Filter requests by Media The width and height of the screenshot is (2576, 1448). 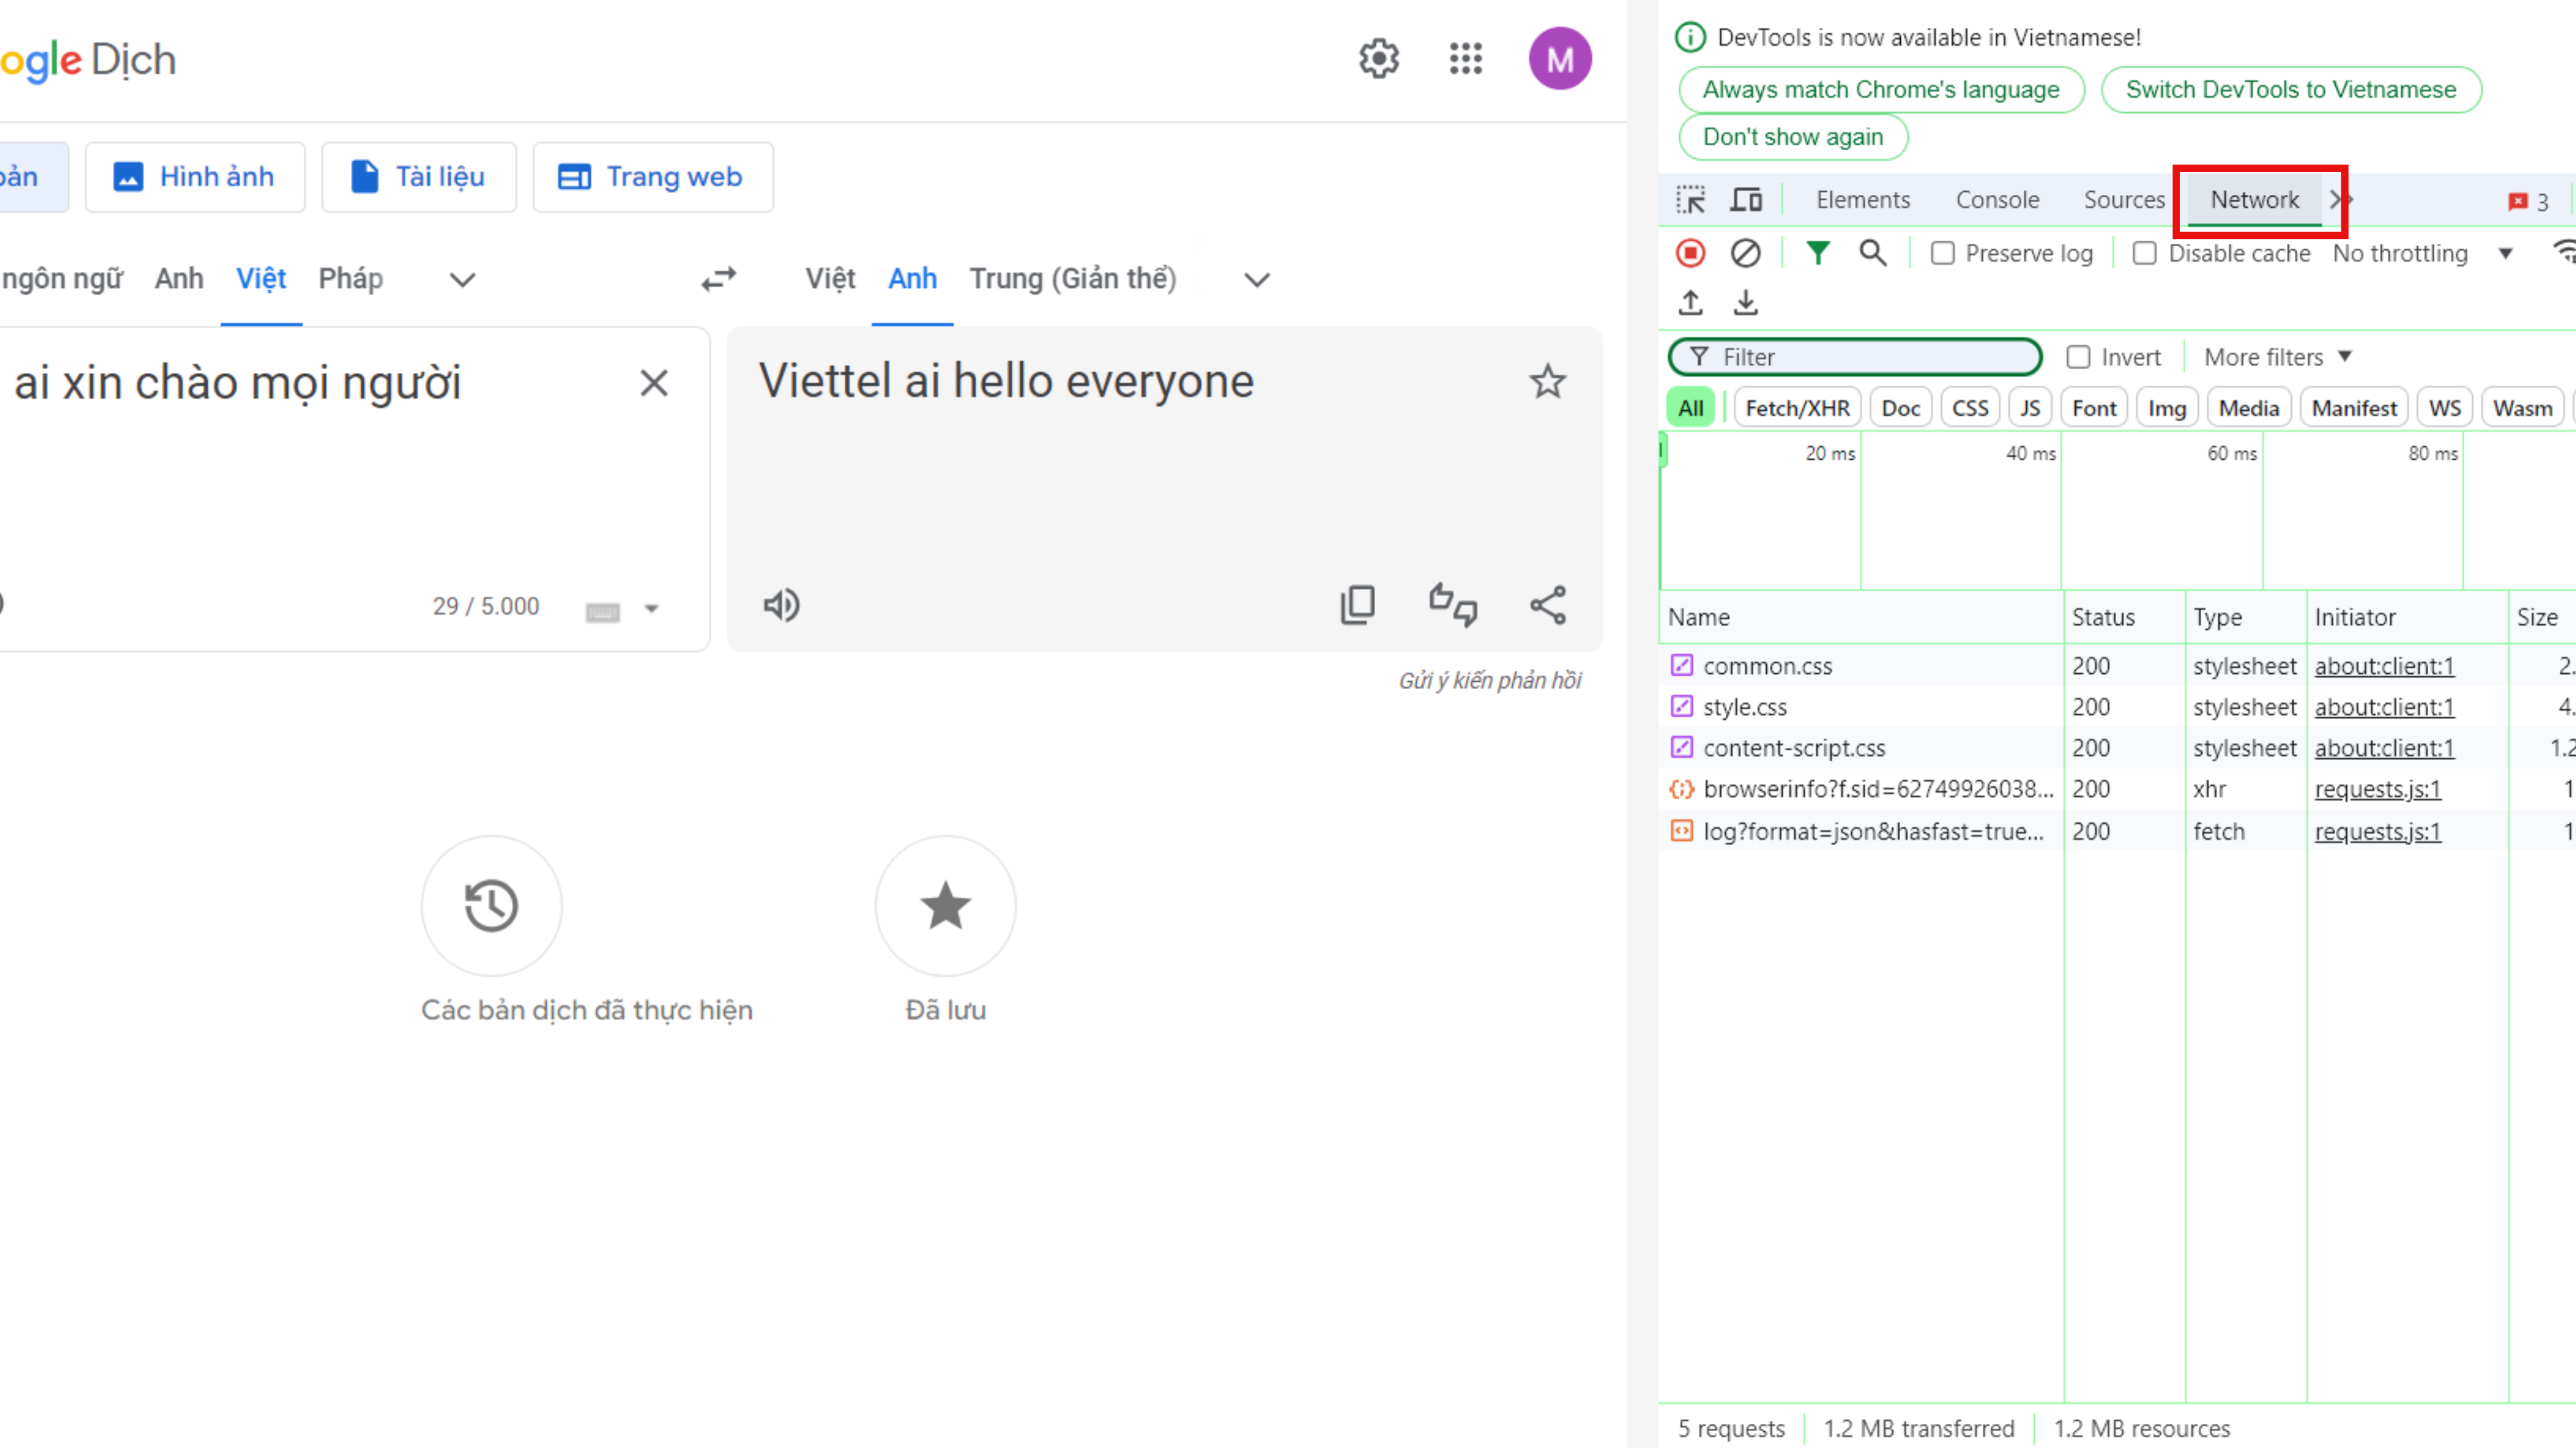click(x=2248, y=408)
